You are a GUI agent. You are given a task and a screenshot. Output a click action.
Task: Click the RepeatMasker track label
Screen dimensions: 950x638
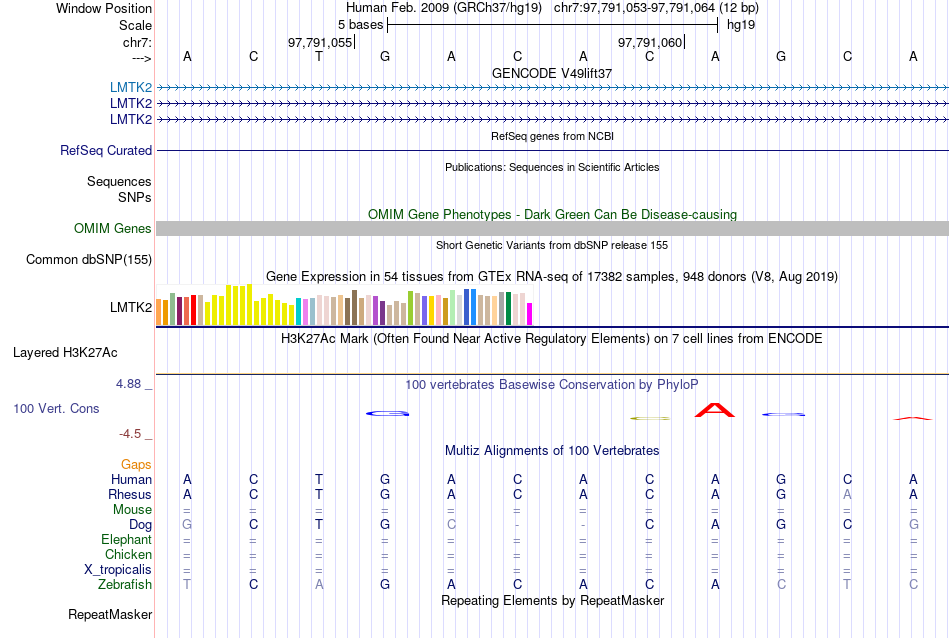click(x=110, y=614)
